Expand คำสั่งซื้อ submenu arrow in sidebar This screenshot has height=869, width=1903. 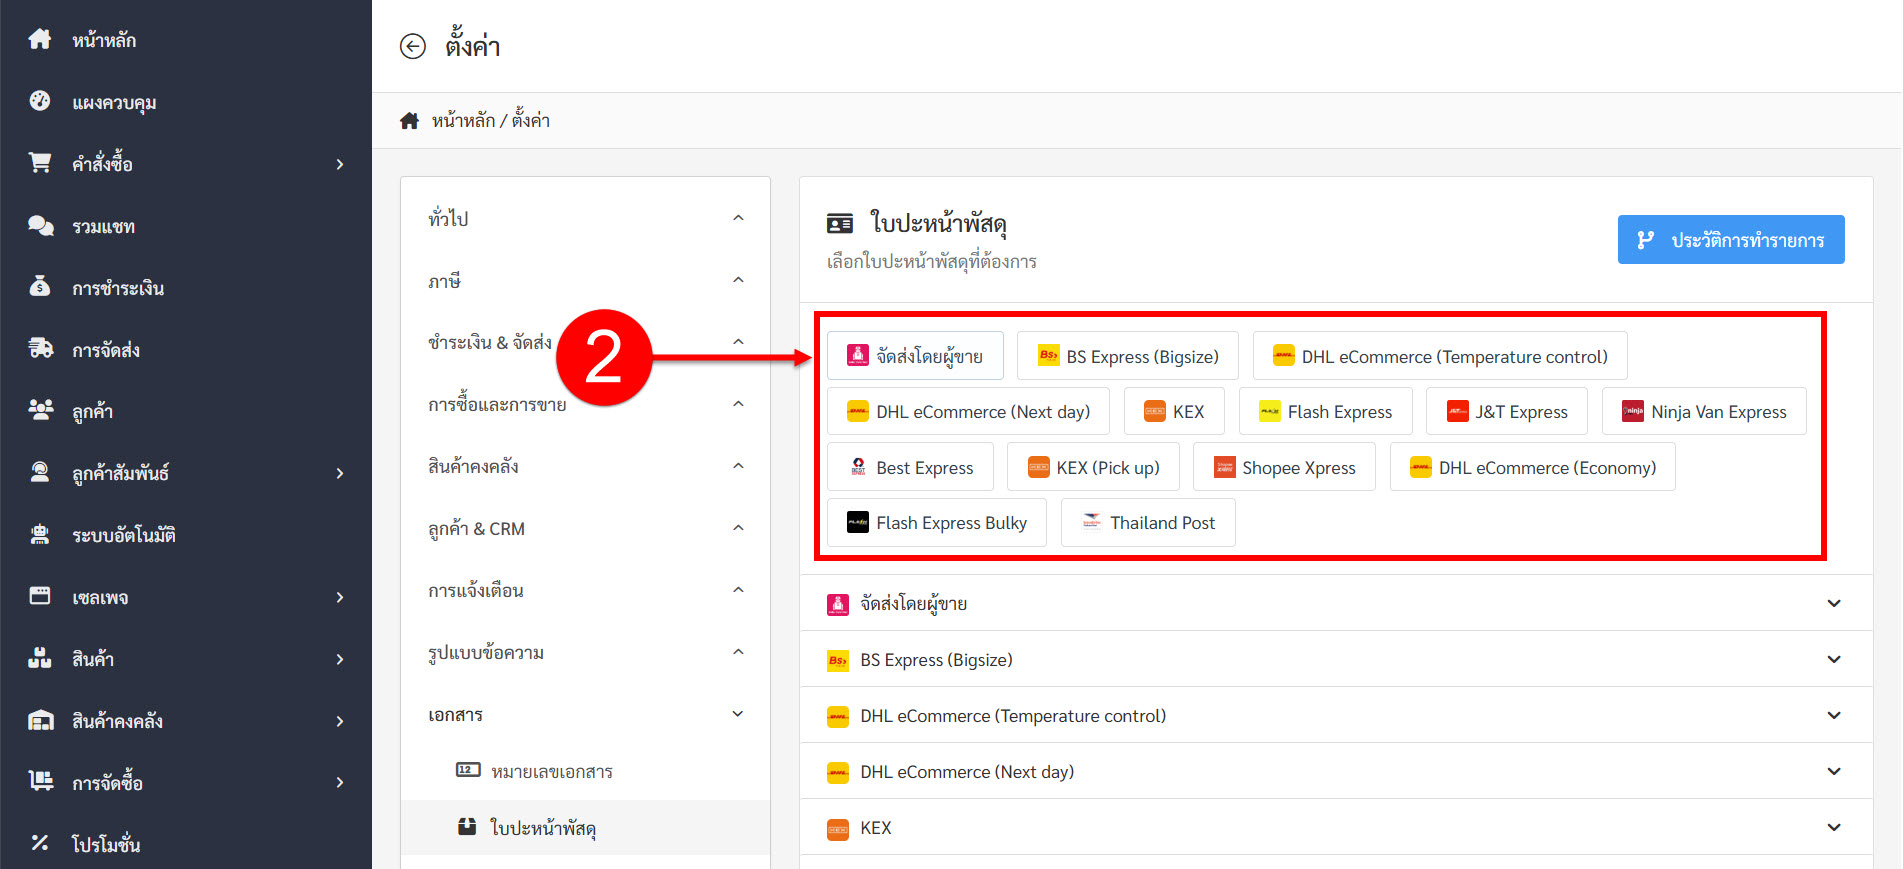coord(340,164)
